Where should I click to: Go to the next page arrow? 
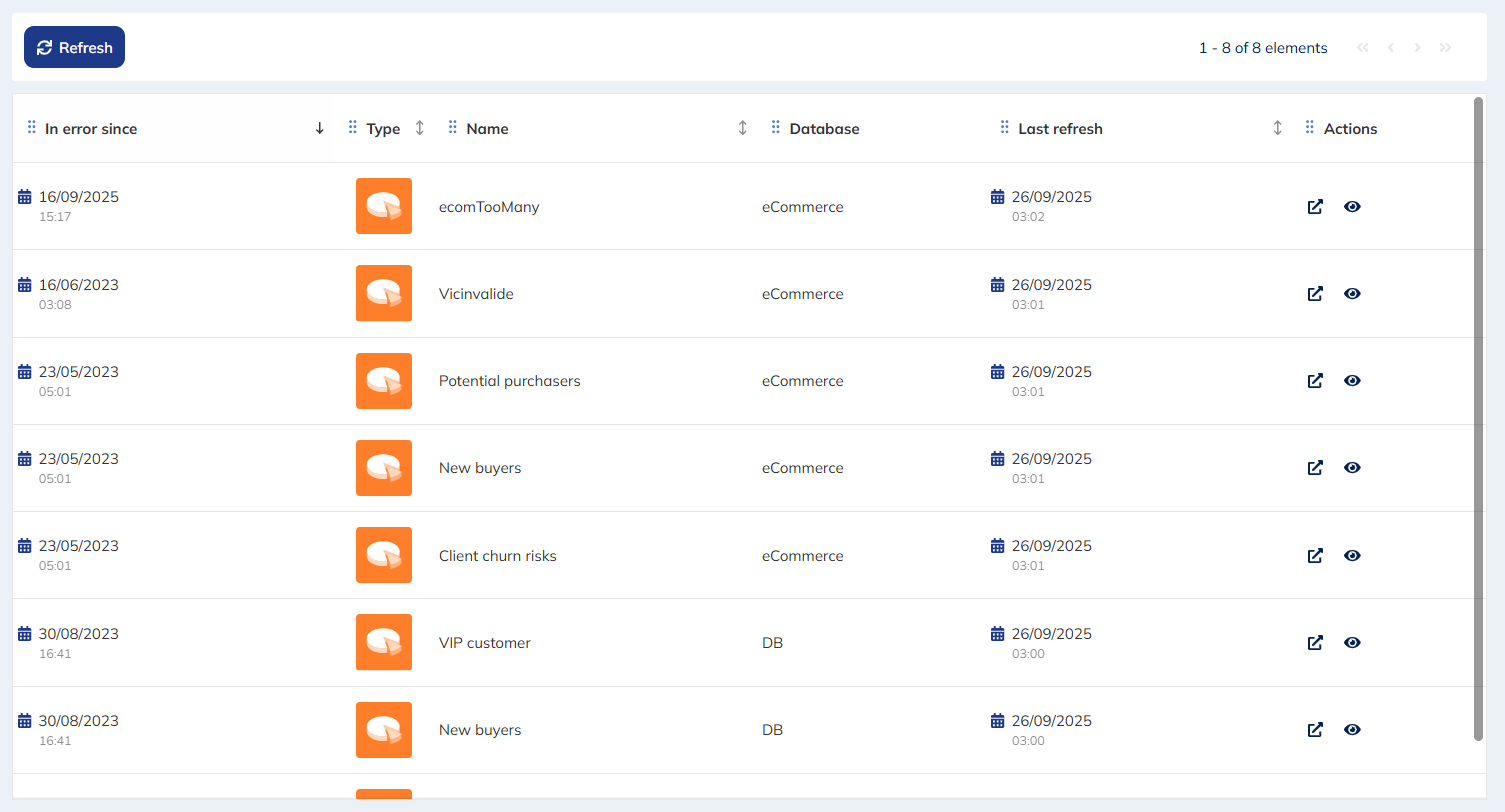click(1417, 48)
